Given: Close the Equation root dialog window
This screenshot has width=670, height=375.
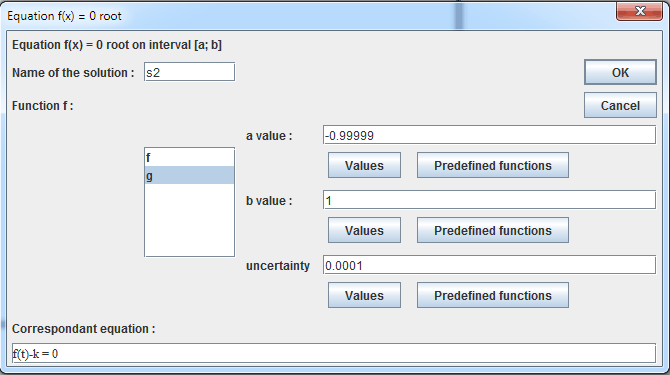Looking at the screenshot, I should [639, 11].
